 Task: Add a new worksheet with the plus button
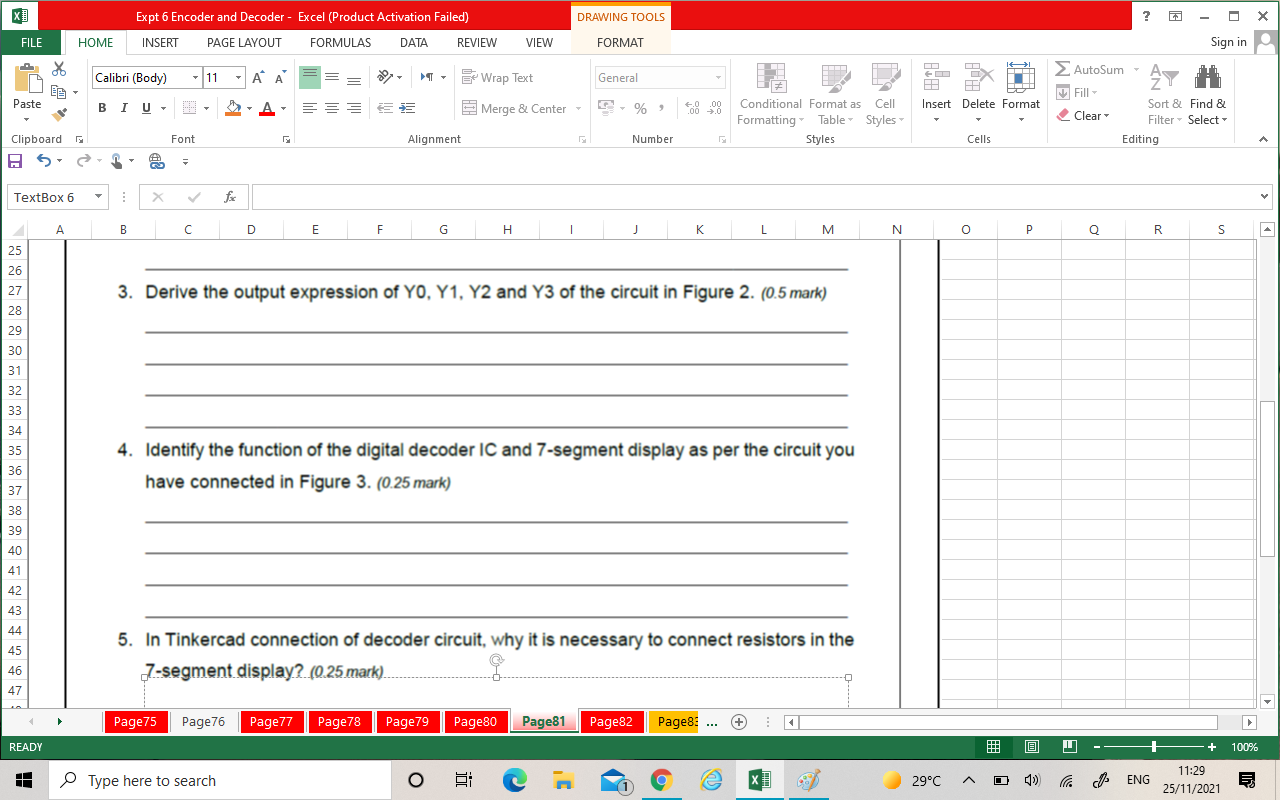point(738,721)
